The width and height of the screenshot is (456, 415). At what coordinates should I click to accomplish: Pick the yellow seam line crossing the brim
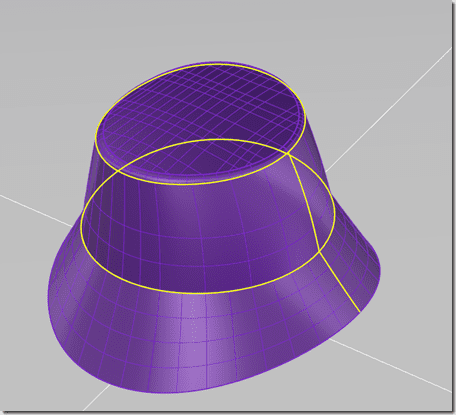click(x=340, y=282)
